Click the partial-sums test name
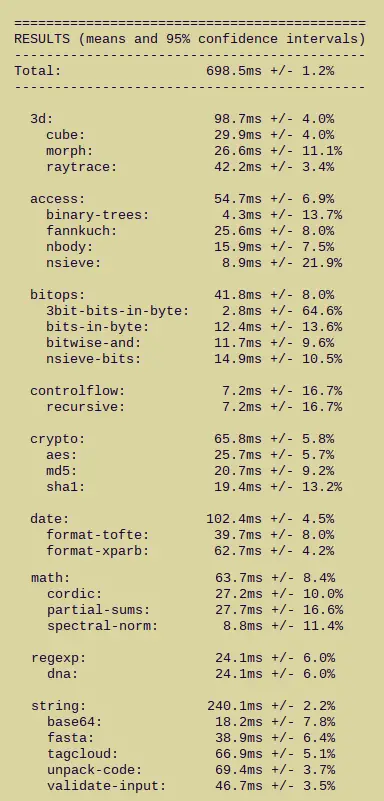Viewport: 384px width, 801px height. pos(99,610)
